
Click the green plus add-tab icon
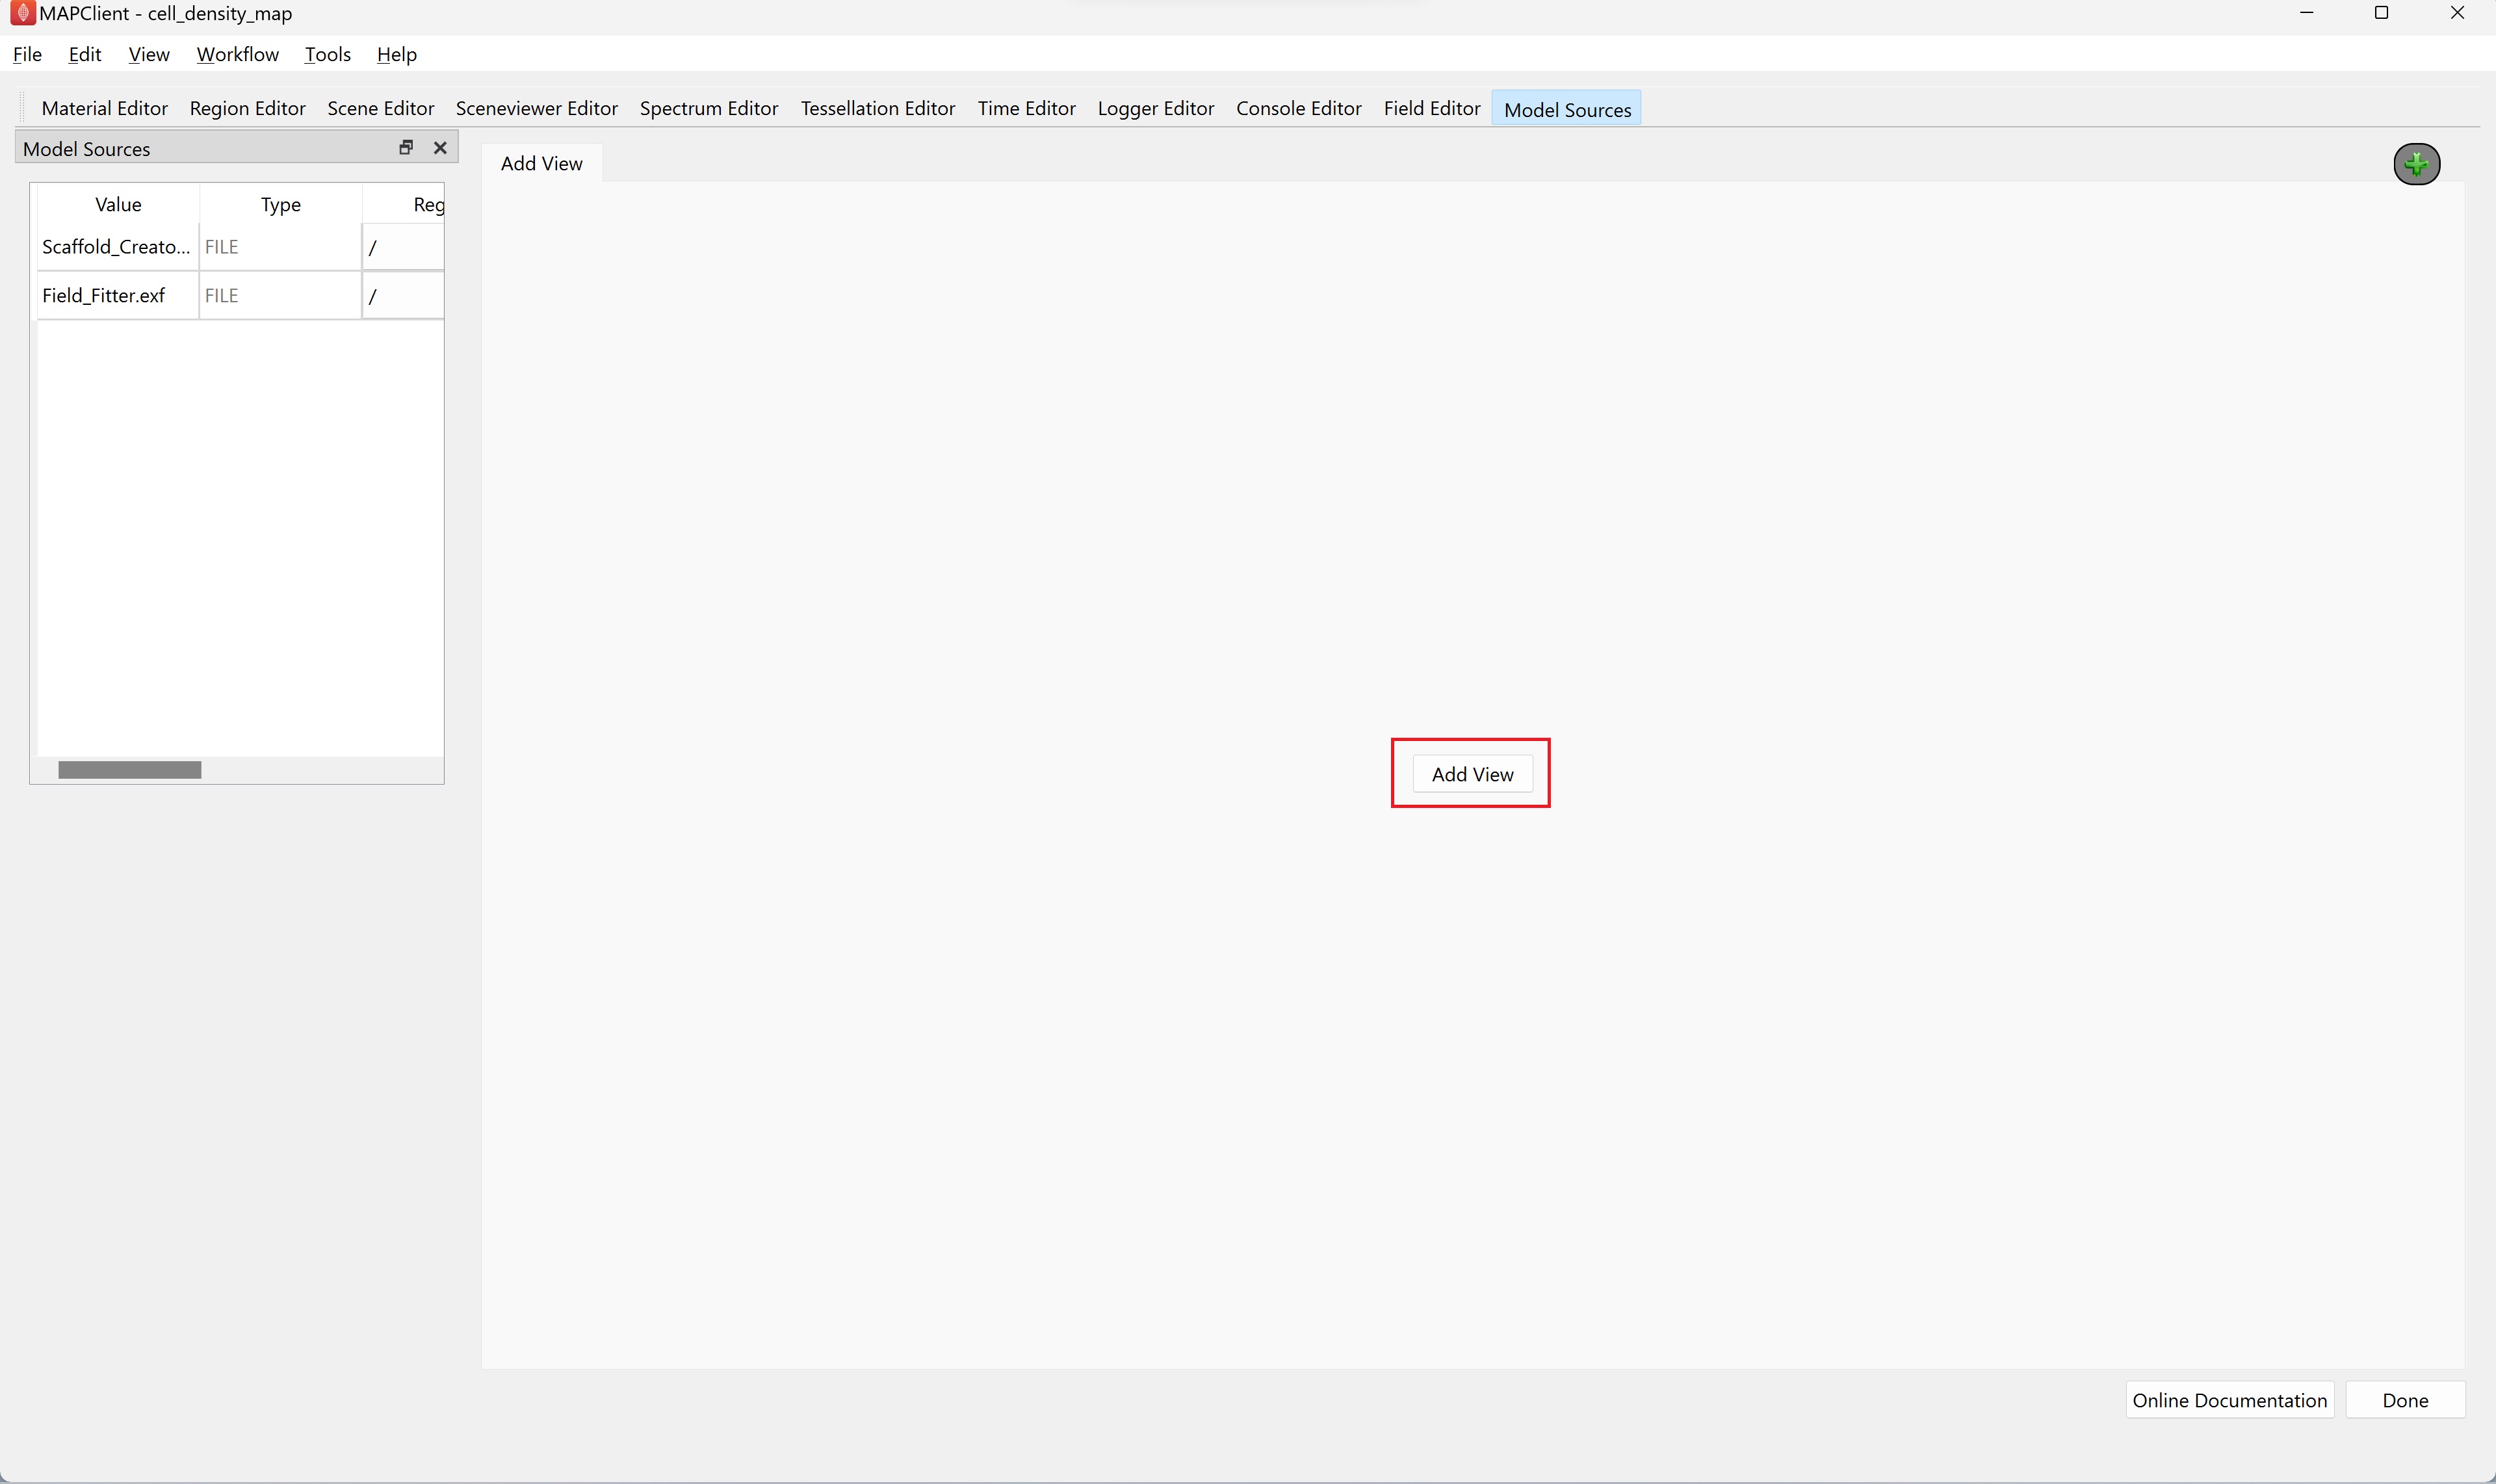[x=2416, y=164]
